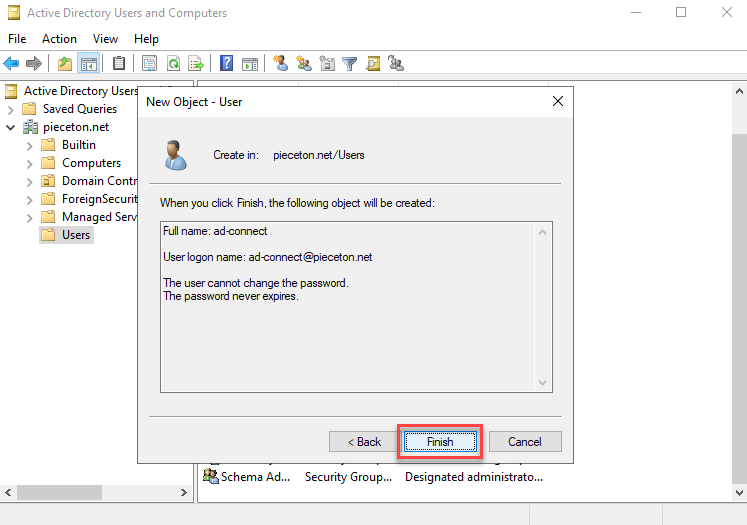
Task: Click the Export List toolbar icon
Action: [196, 63]
